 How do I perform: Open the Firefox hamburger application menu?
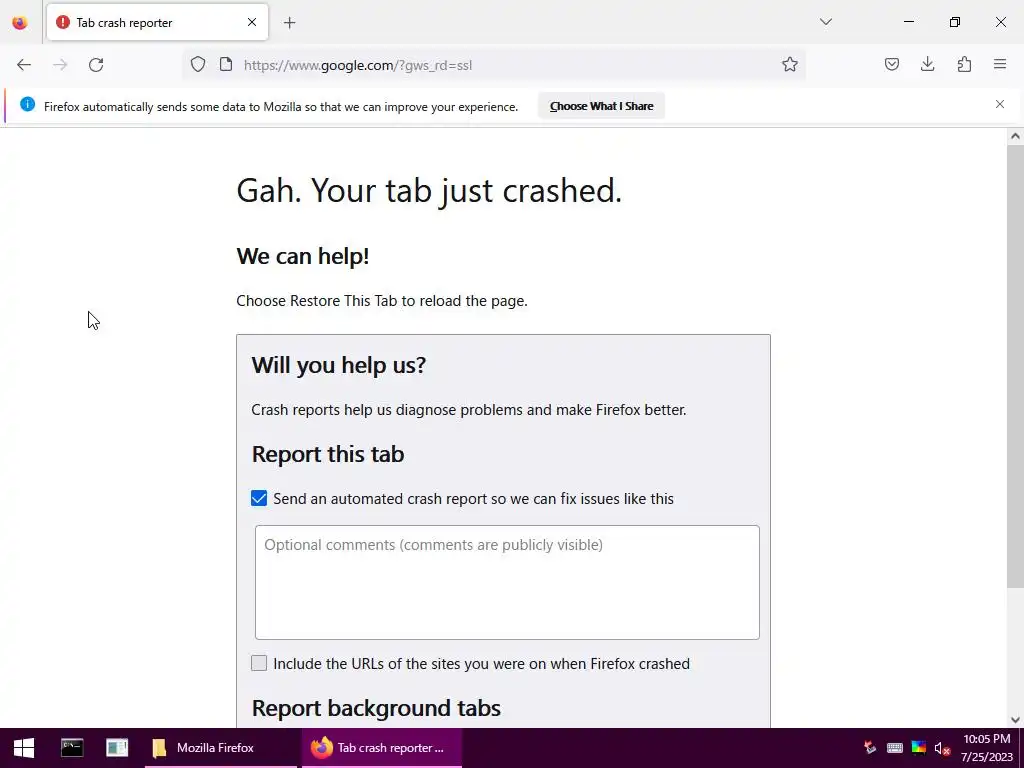pos(1000,65)
